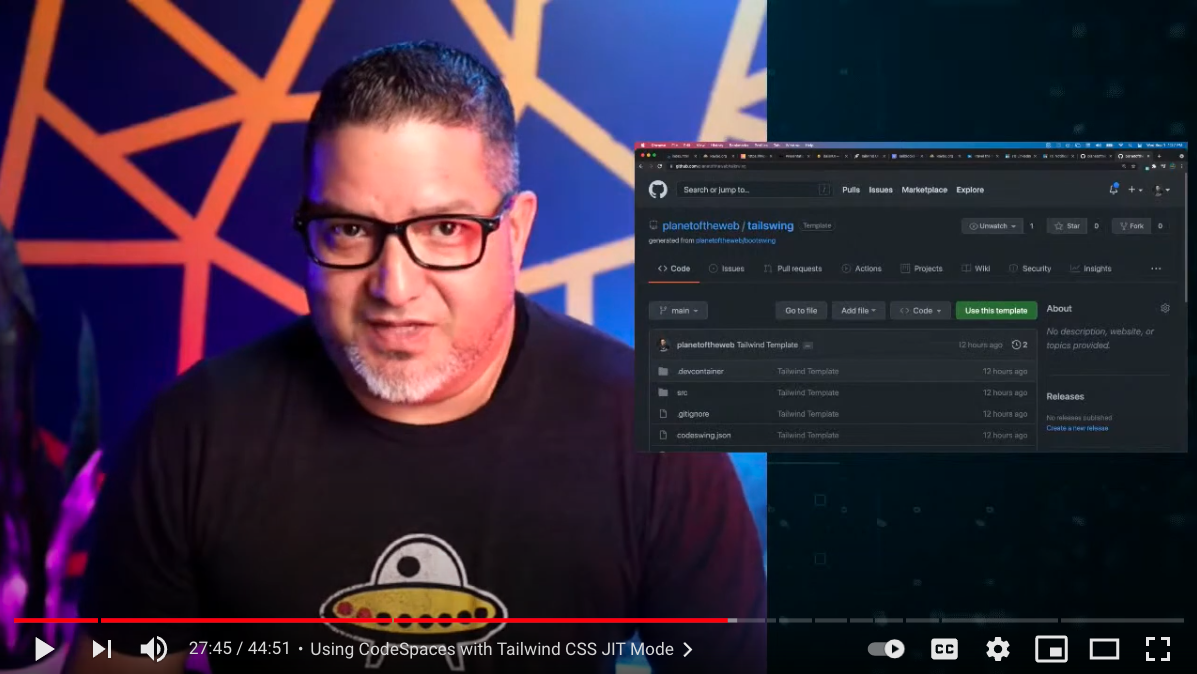Skip to the next video
Screen dimensions: 1197x674
tap(101, 649)
